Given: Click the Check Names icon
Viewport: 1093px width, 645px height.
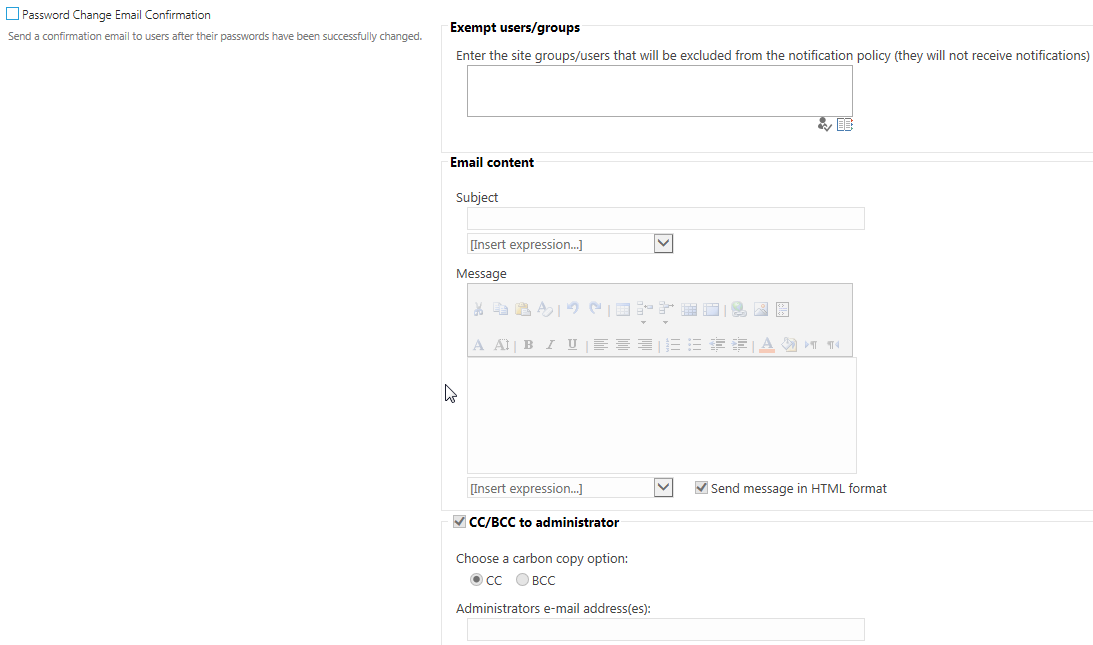Looking at the screenshot, I should click(824, 125).
